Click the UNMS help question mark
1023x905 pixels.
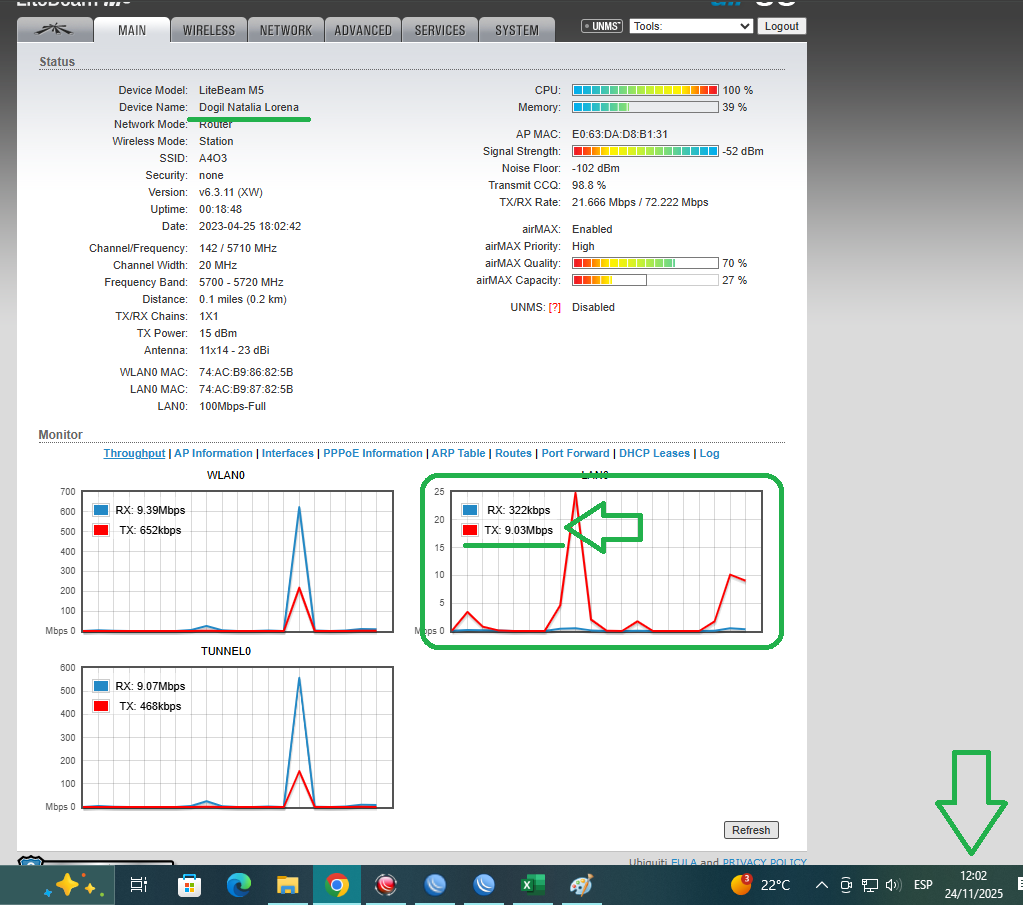coord(554,308)
